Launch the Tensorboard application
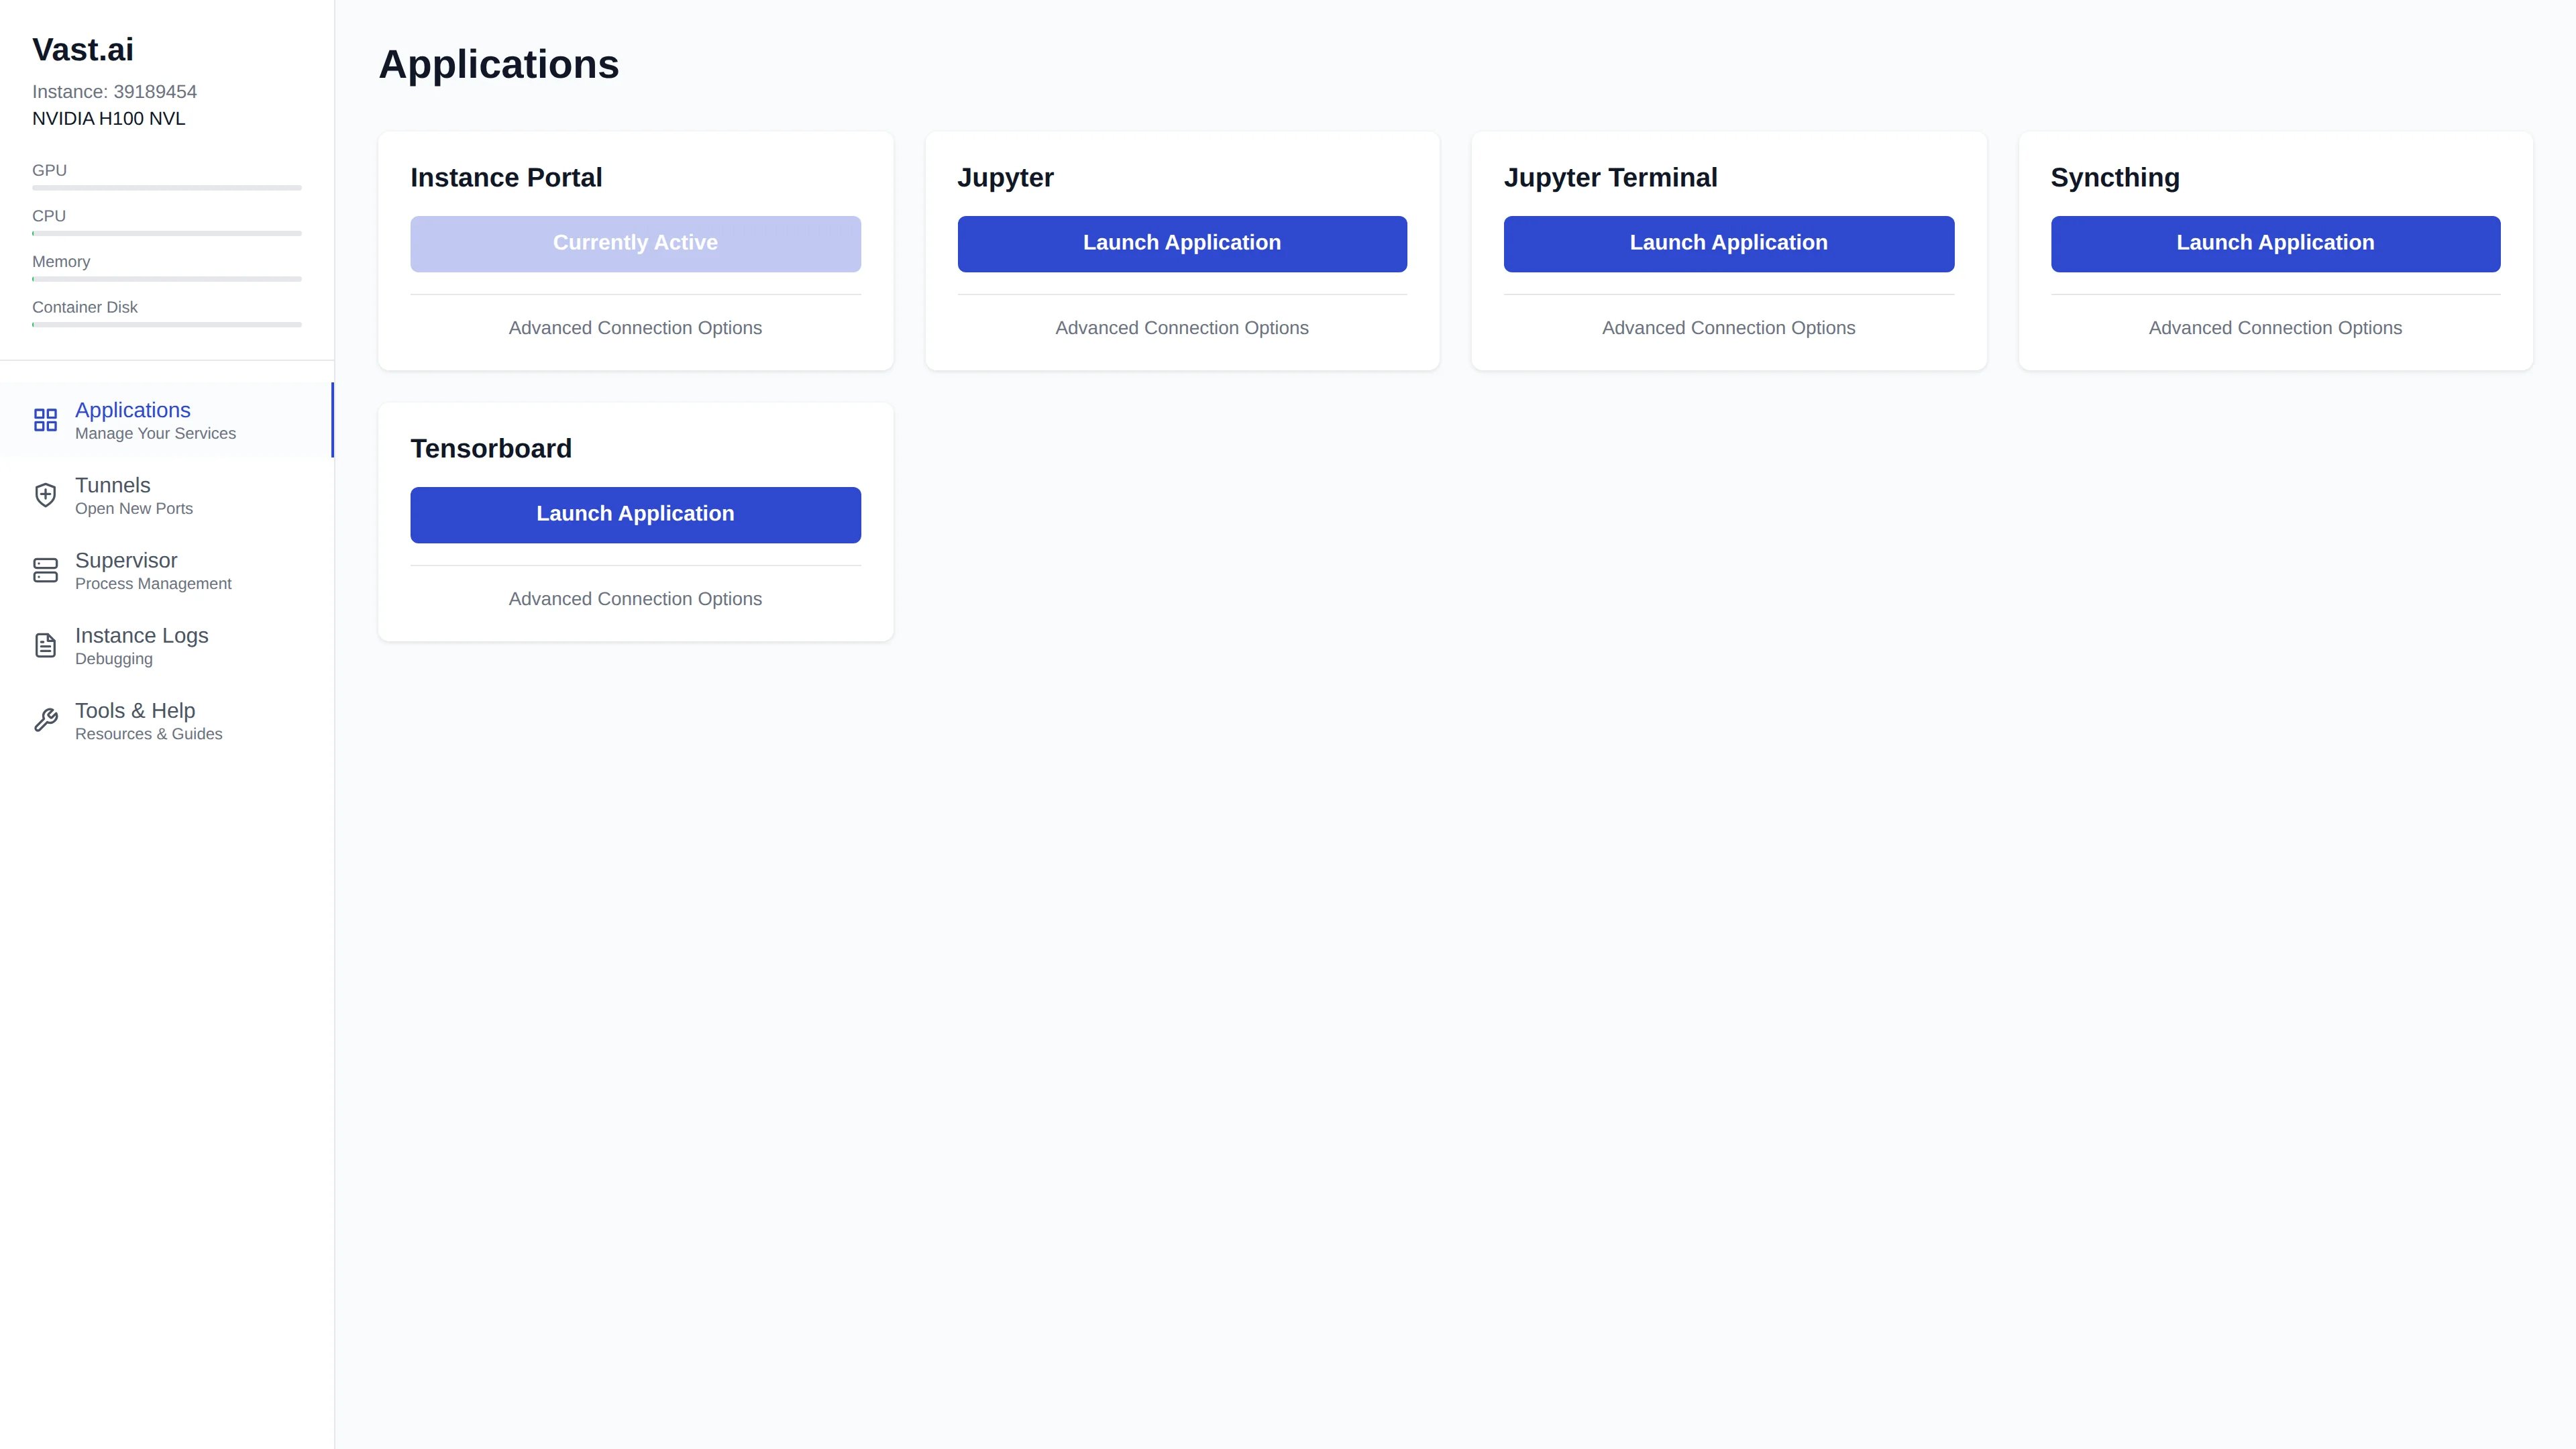2576x1449 pixels. pyautogui.click(x=635, y=515)
